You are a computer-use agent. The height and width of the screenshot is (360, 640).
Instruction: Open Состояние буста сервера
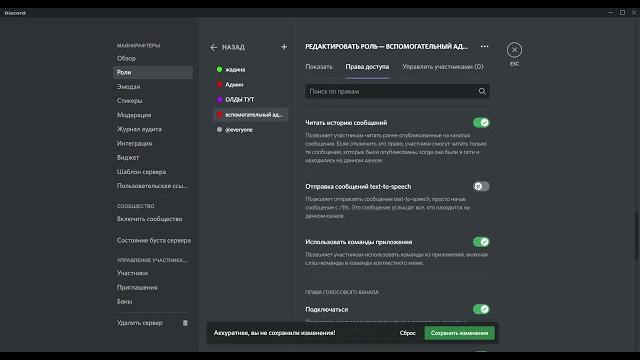click(x=153, y=240)
